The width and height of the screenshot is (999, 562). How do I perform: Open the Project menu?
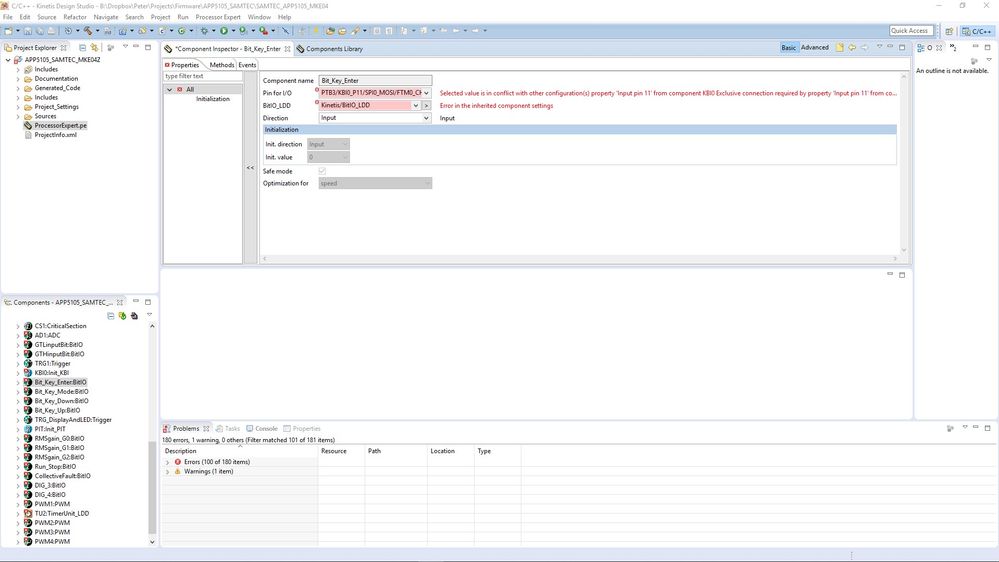[x=160, y=17]
